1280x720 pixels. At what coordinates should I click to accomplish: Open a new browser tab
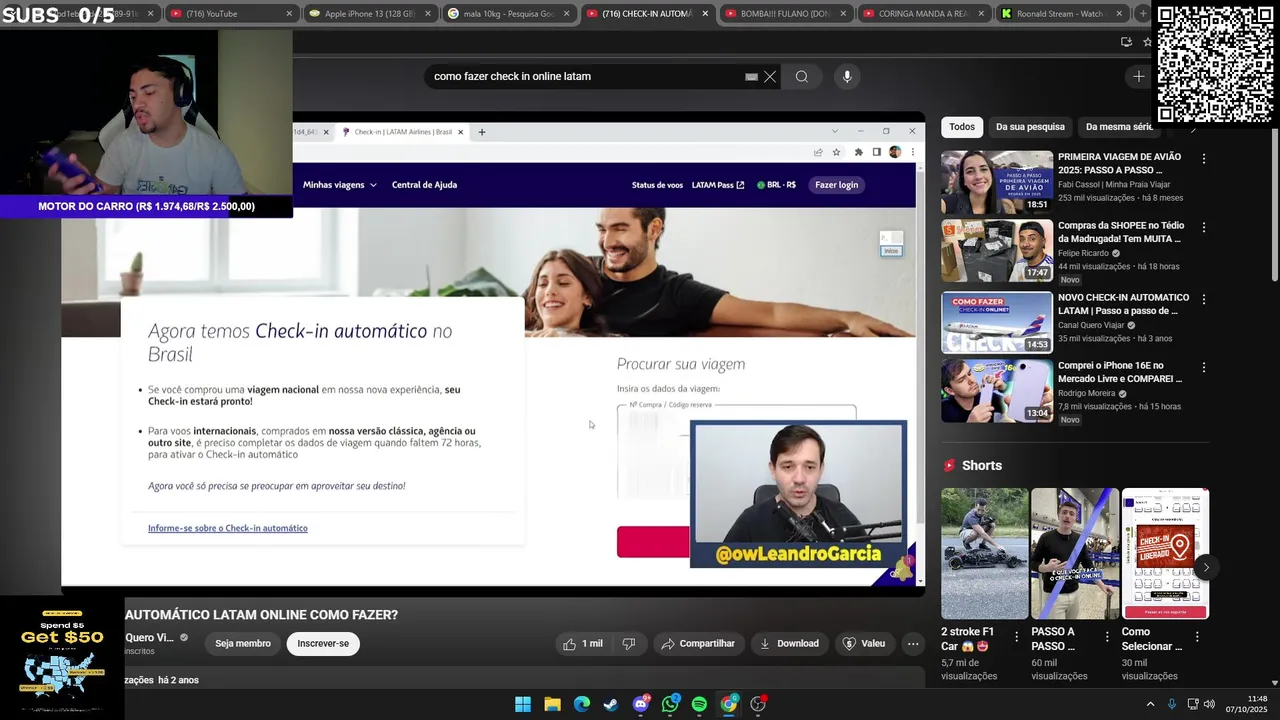(1142, 14)
